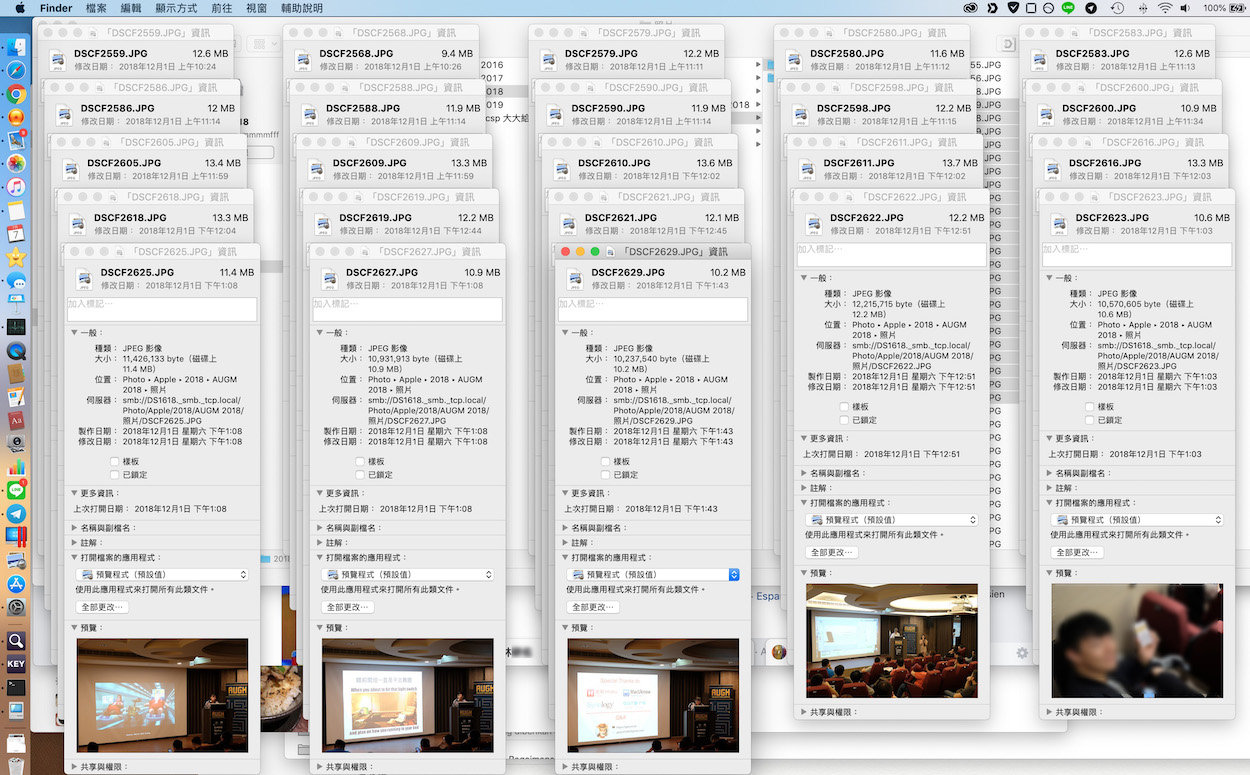Expand 共享與權限 section in DSCF2622.JPG info
This screenshot has width=1250, height=775.
(x=802, y=712)
